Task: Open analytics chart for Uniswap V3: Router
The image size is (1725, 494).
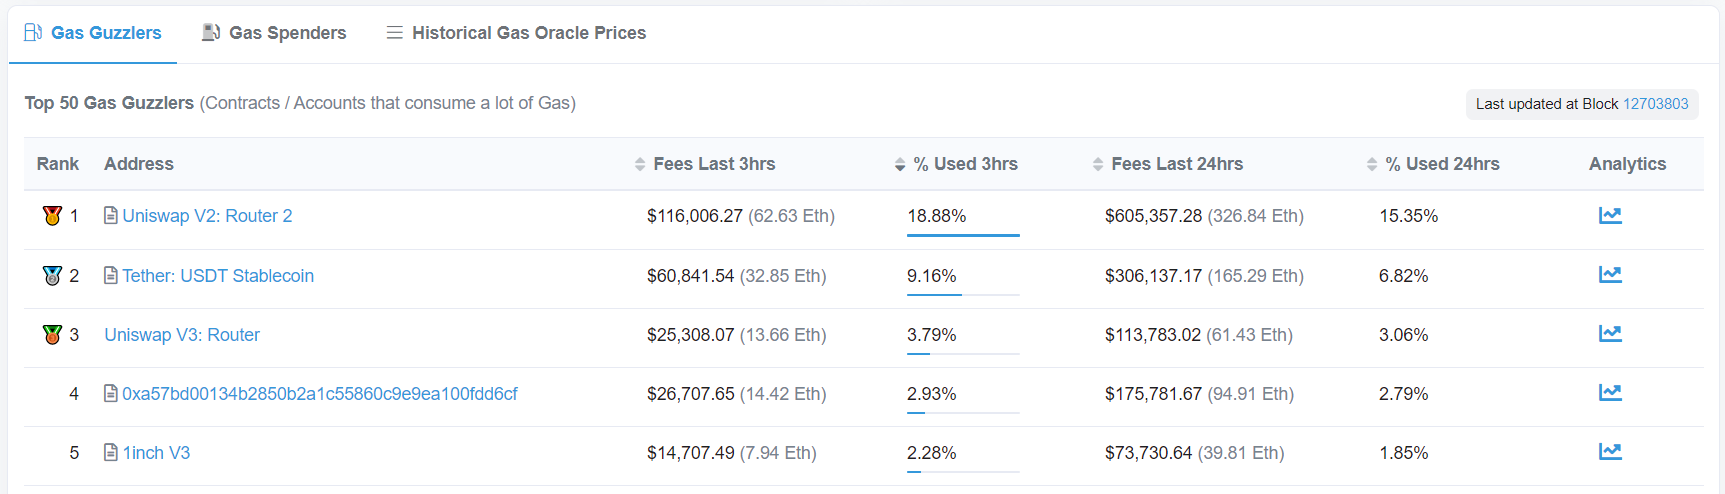Action: (1610, 333)
